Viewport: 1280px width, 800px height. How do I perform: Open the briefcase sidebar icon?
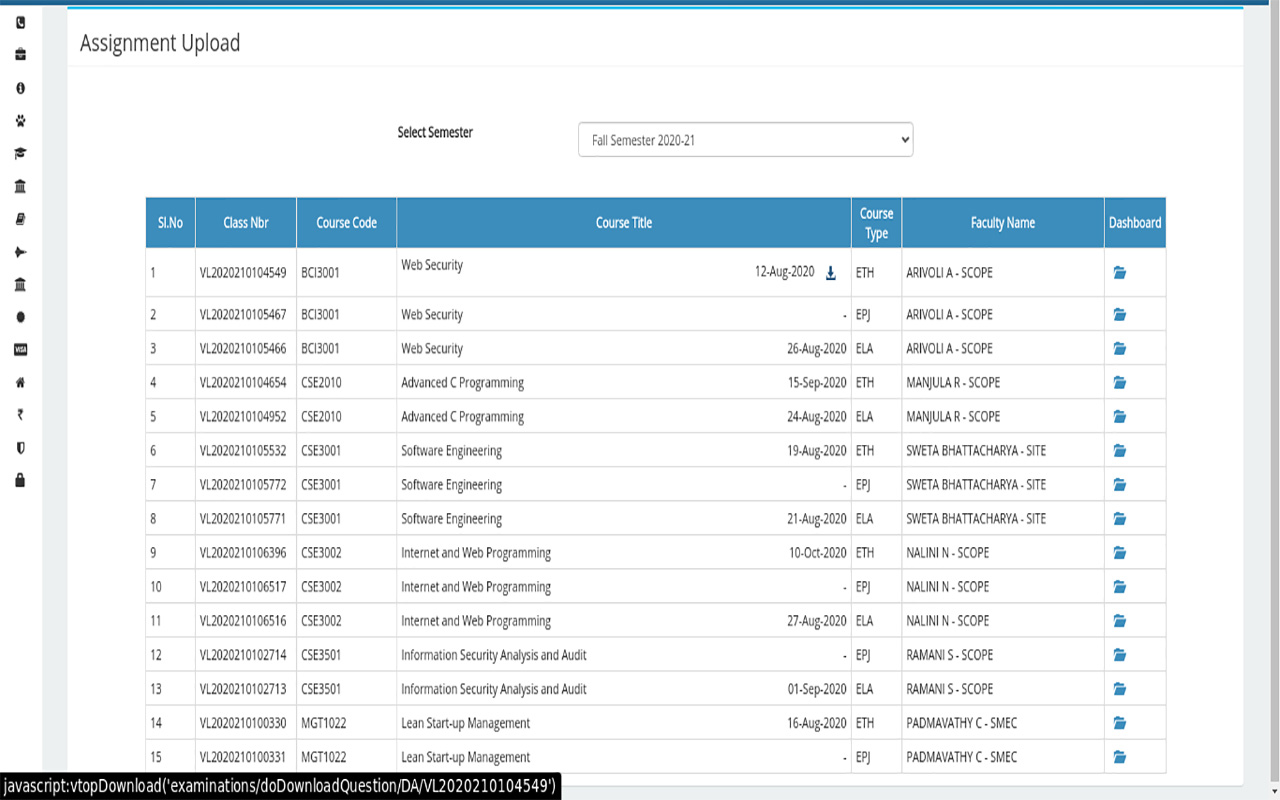click(x=20, y=55)
